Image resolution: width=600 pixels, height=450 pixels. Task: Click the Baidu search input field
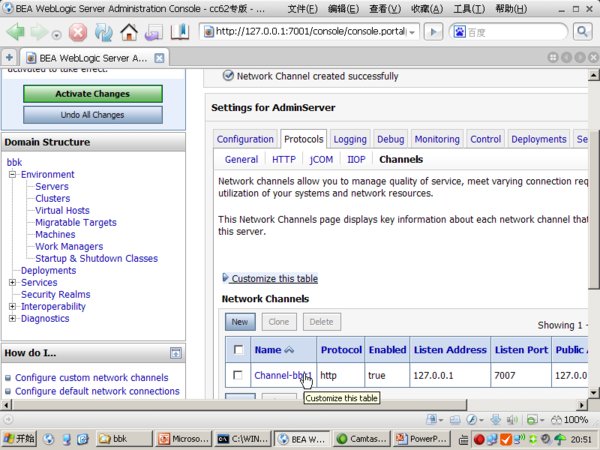(515, 32)
